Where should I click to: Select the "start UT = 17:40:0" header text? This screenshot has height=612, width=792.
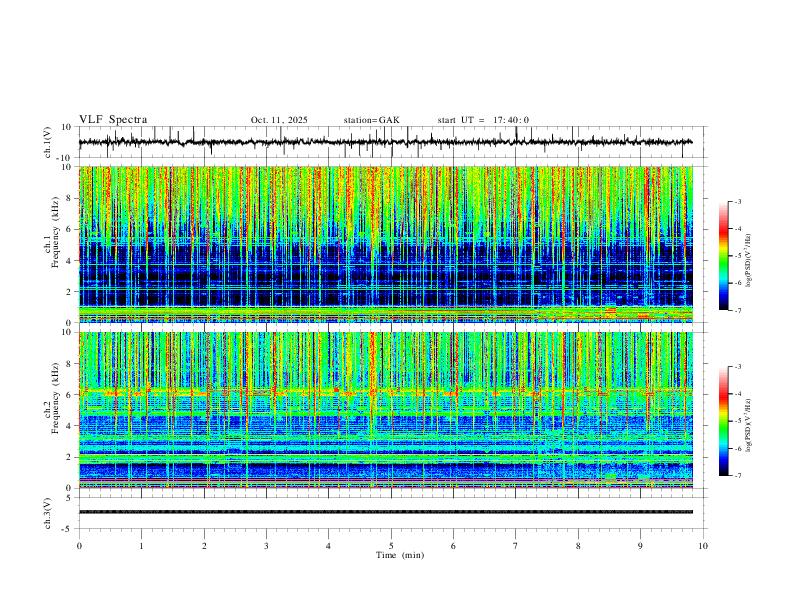(x=483, y=120)
